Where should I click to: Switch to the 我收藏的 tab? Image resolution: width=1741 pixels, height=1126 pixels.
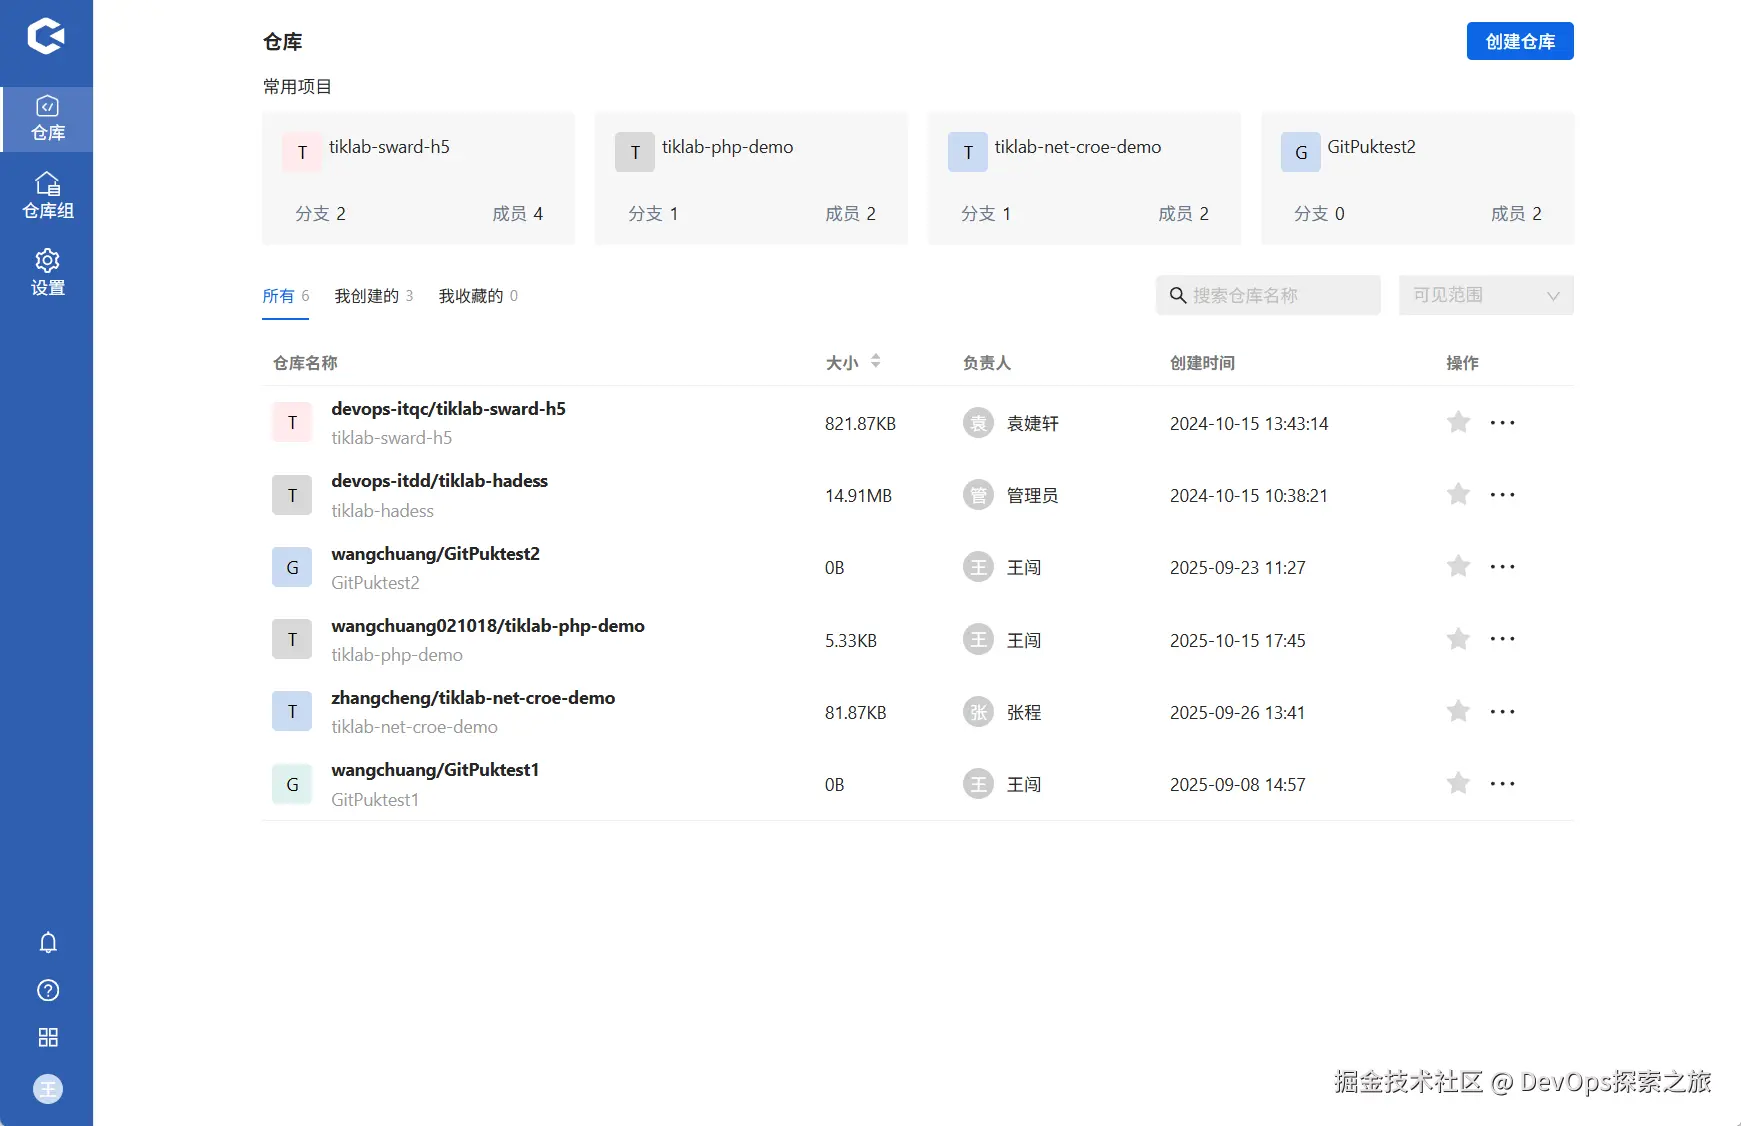478,296
